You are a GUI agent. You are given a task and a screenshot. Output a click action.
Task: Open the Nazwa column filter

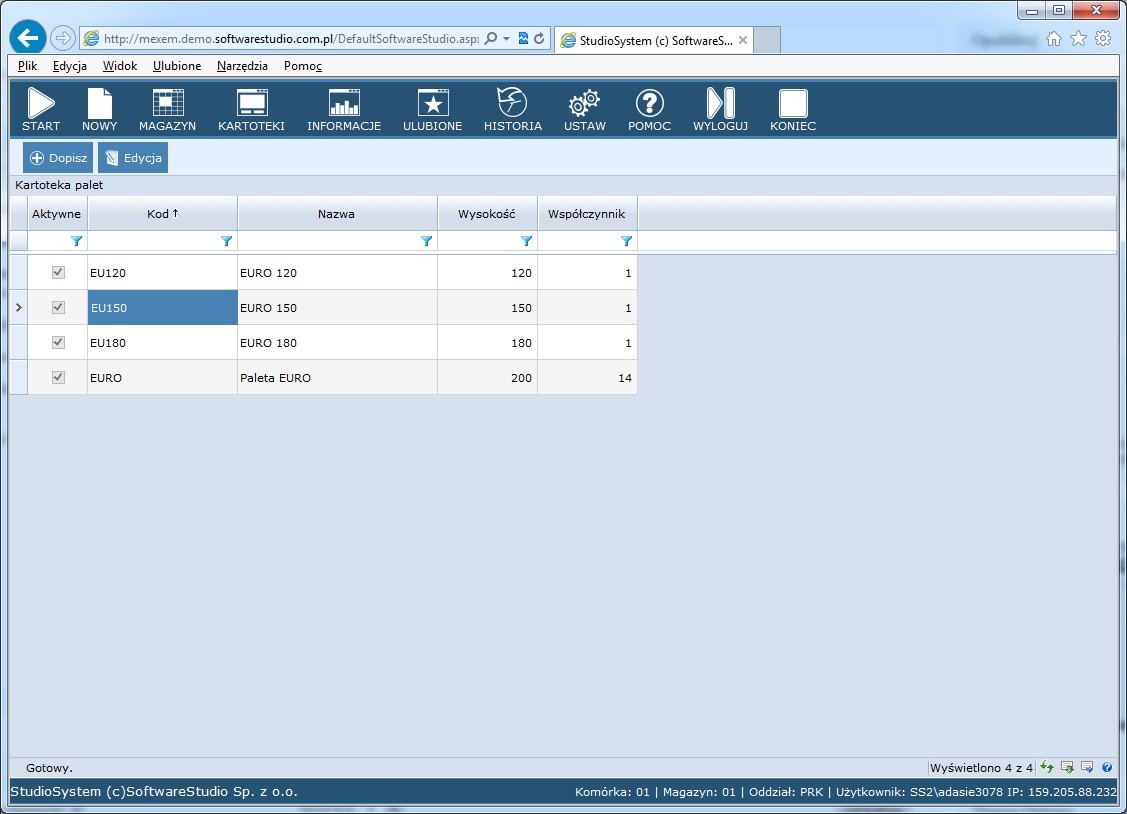(x=426, y=241)
